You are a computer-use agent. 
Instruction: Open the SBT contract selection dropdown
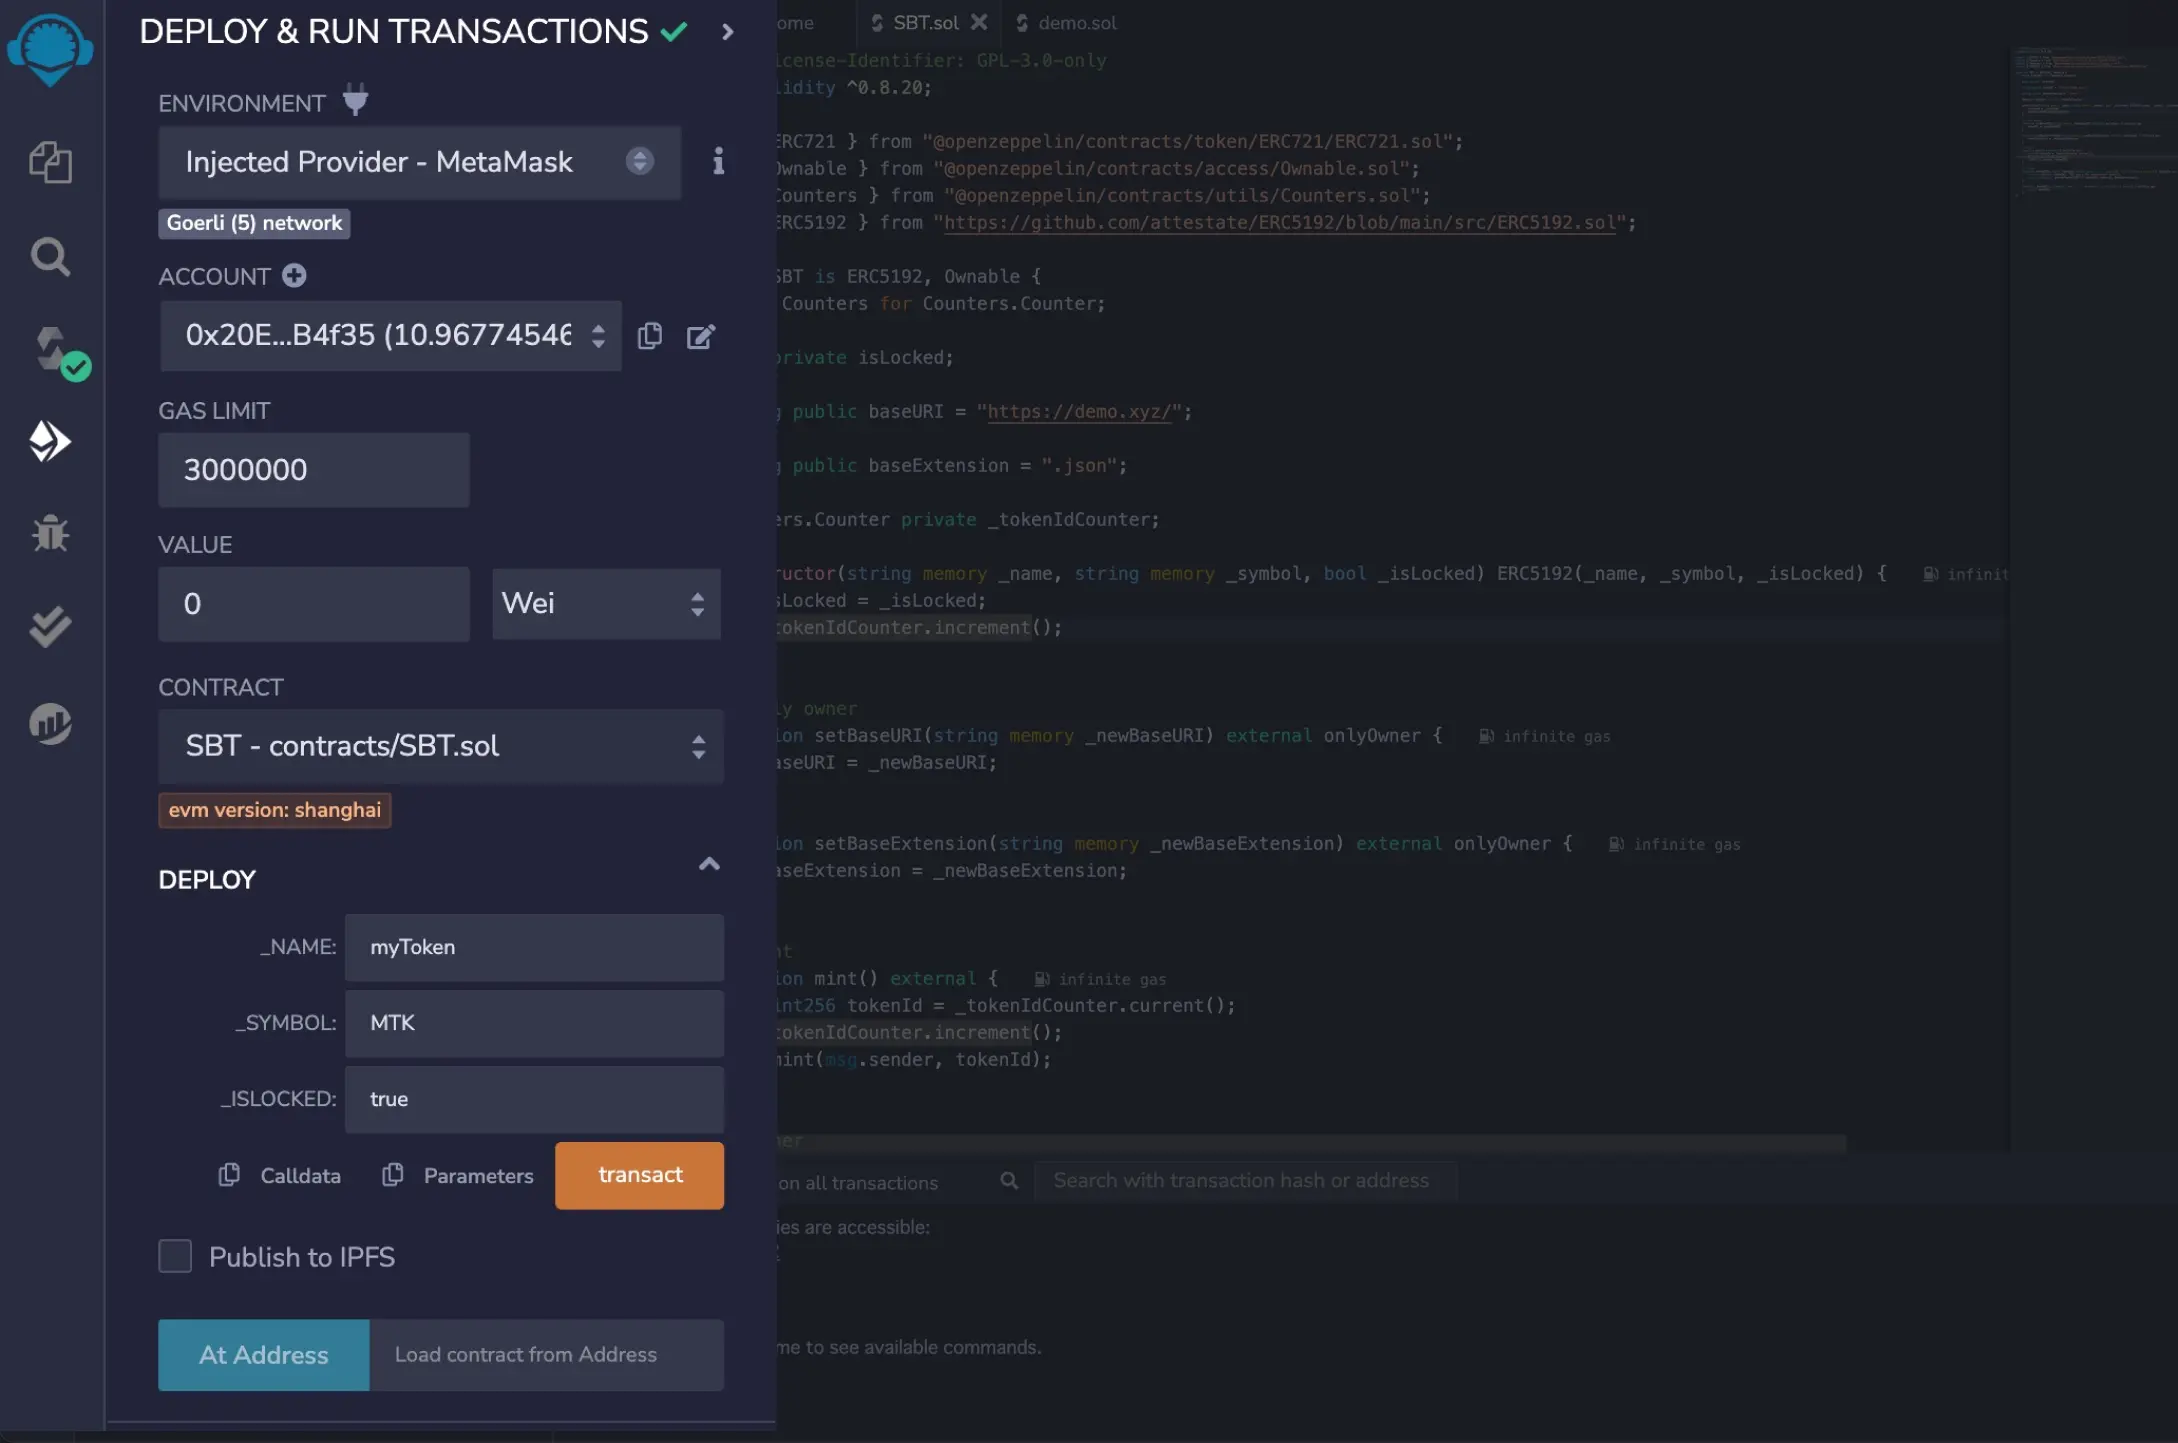point(440,746)
